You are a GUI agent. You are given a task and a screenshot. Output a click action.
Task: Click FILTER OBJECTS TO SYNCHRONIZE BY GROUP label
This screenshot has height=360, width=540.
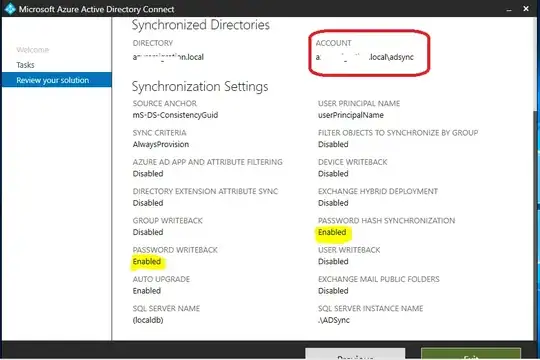pos(398,133)
